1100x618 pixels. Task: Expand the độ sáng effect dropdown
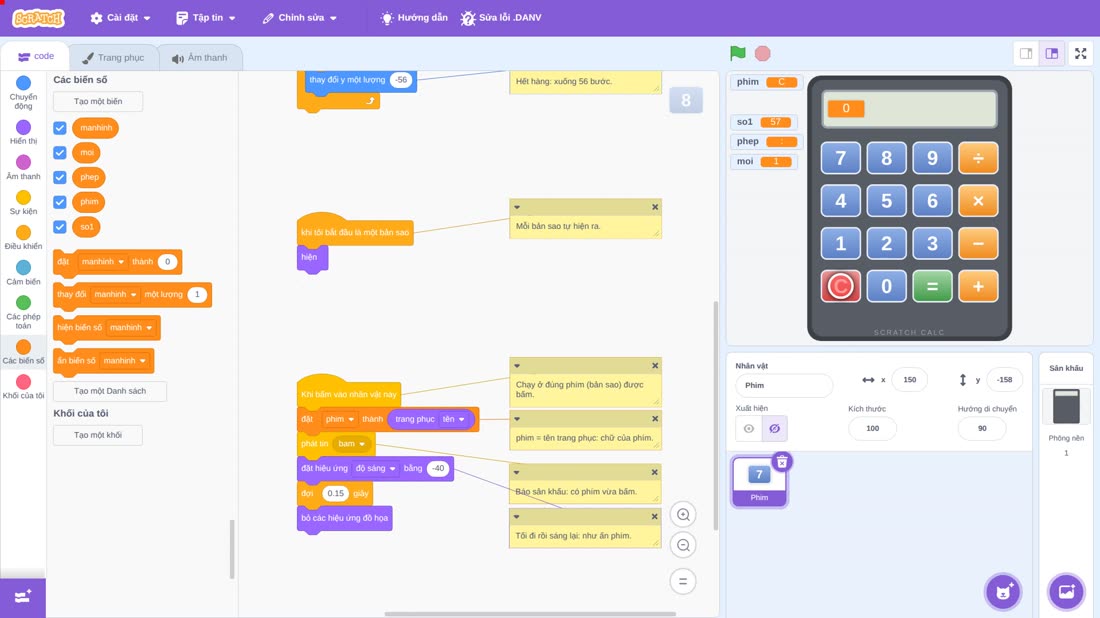[x=375, y=469]
